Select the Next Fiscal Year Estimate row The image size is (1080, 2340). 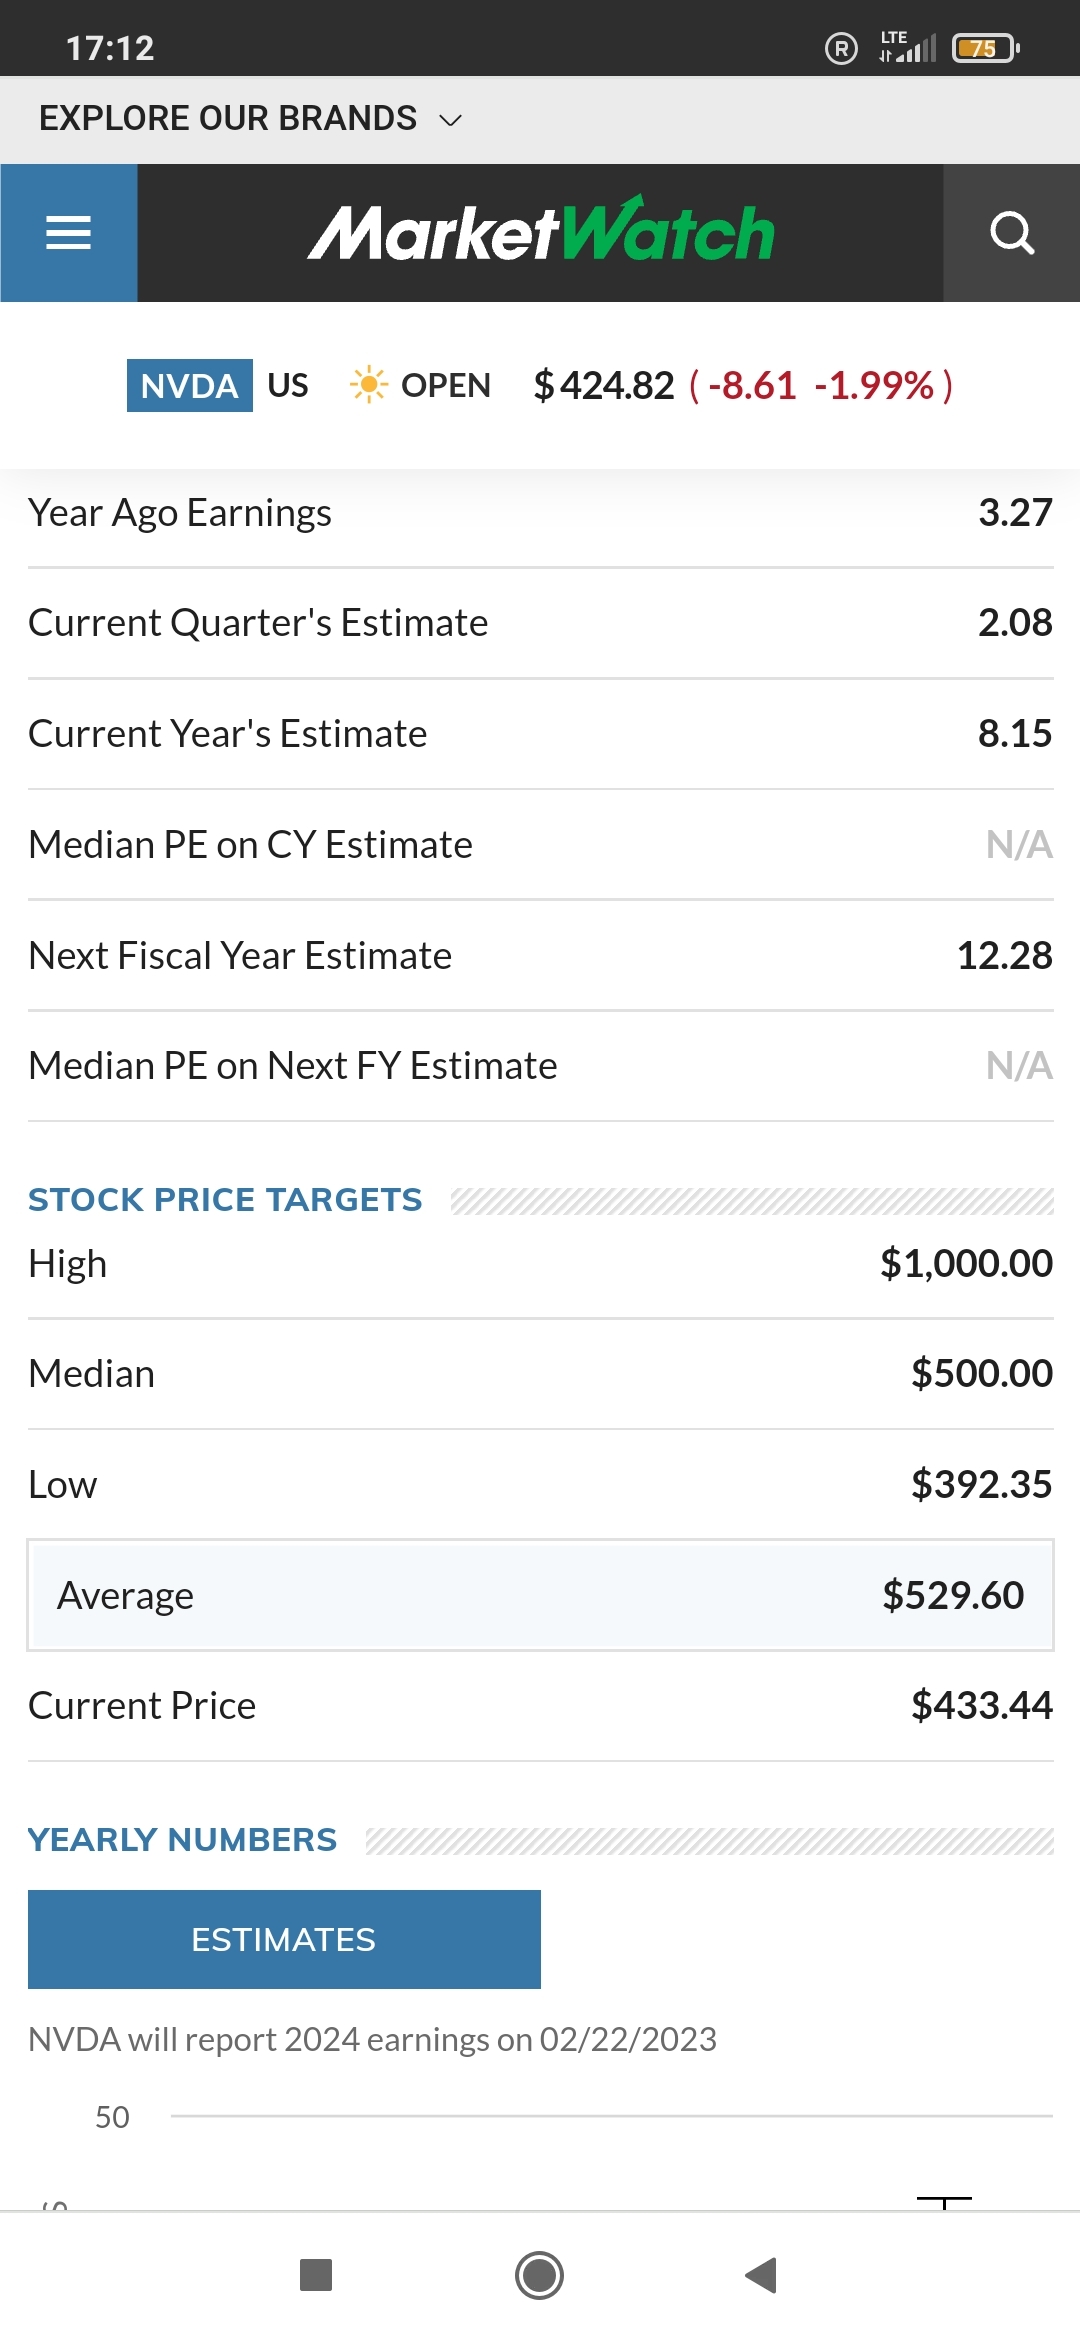pos(540,955)
